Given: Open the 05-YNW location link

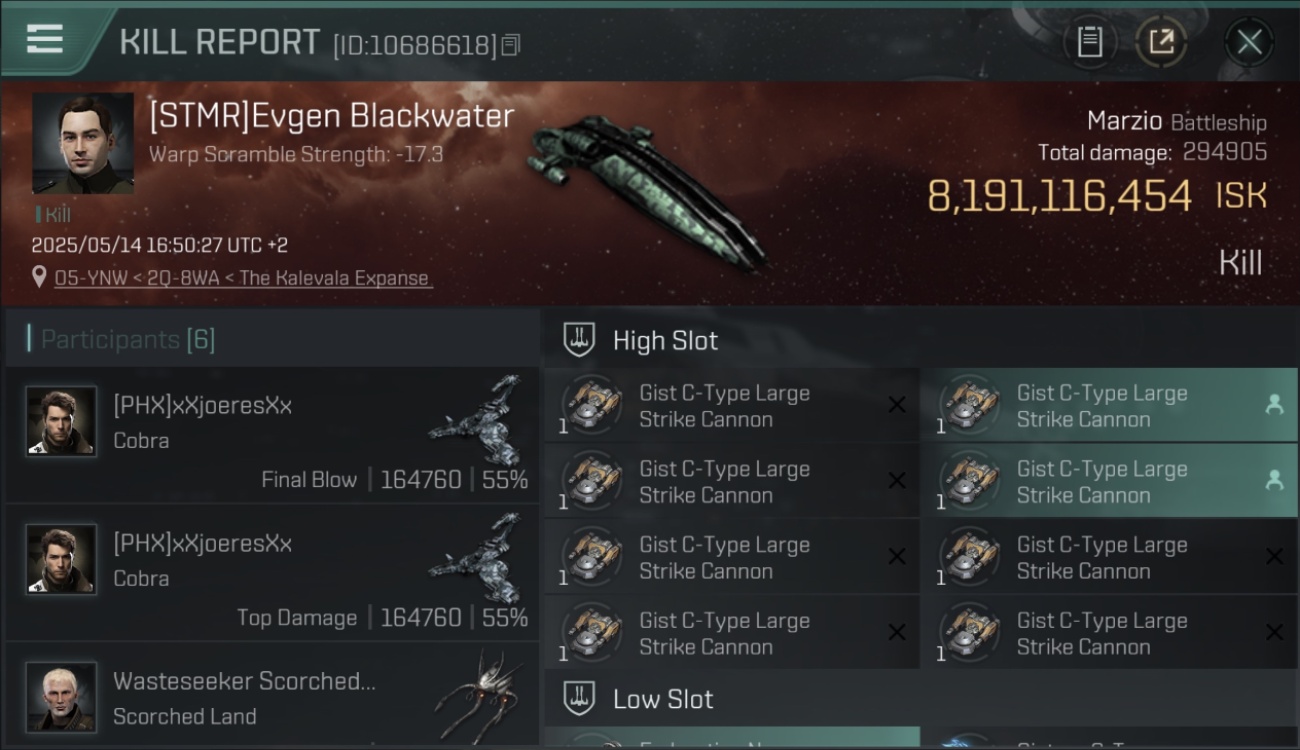Looking at the screenshot, I should coord(243,278).
